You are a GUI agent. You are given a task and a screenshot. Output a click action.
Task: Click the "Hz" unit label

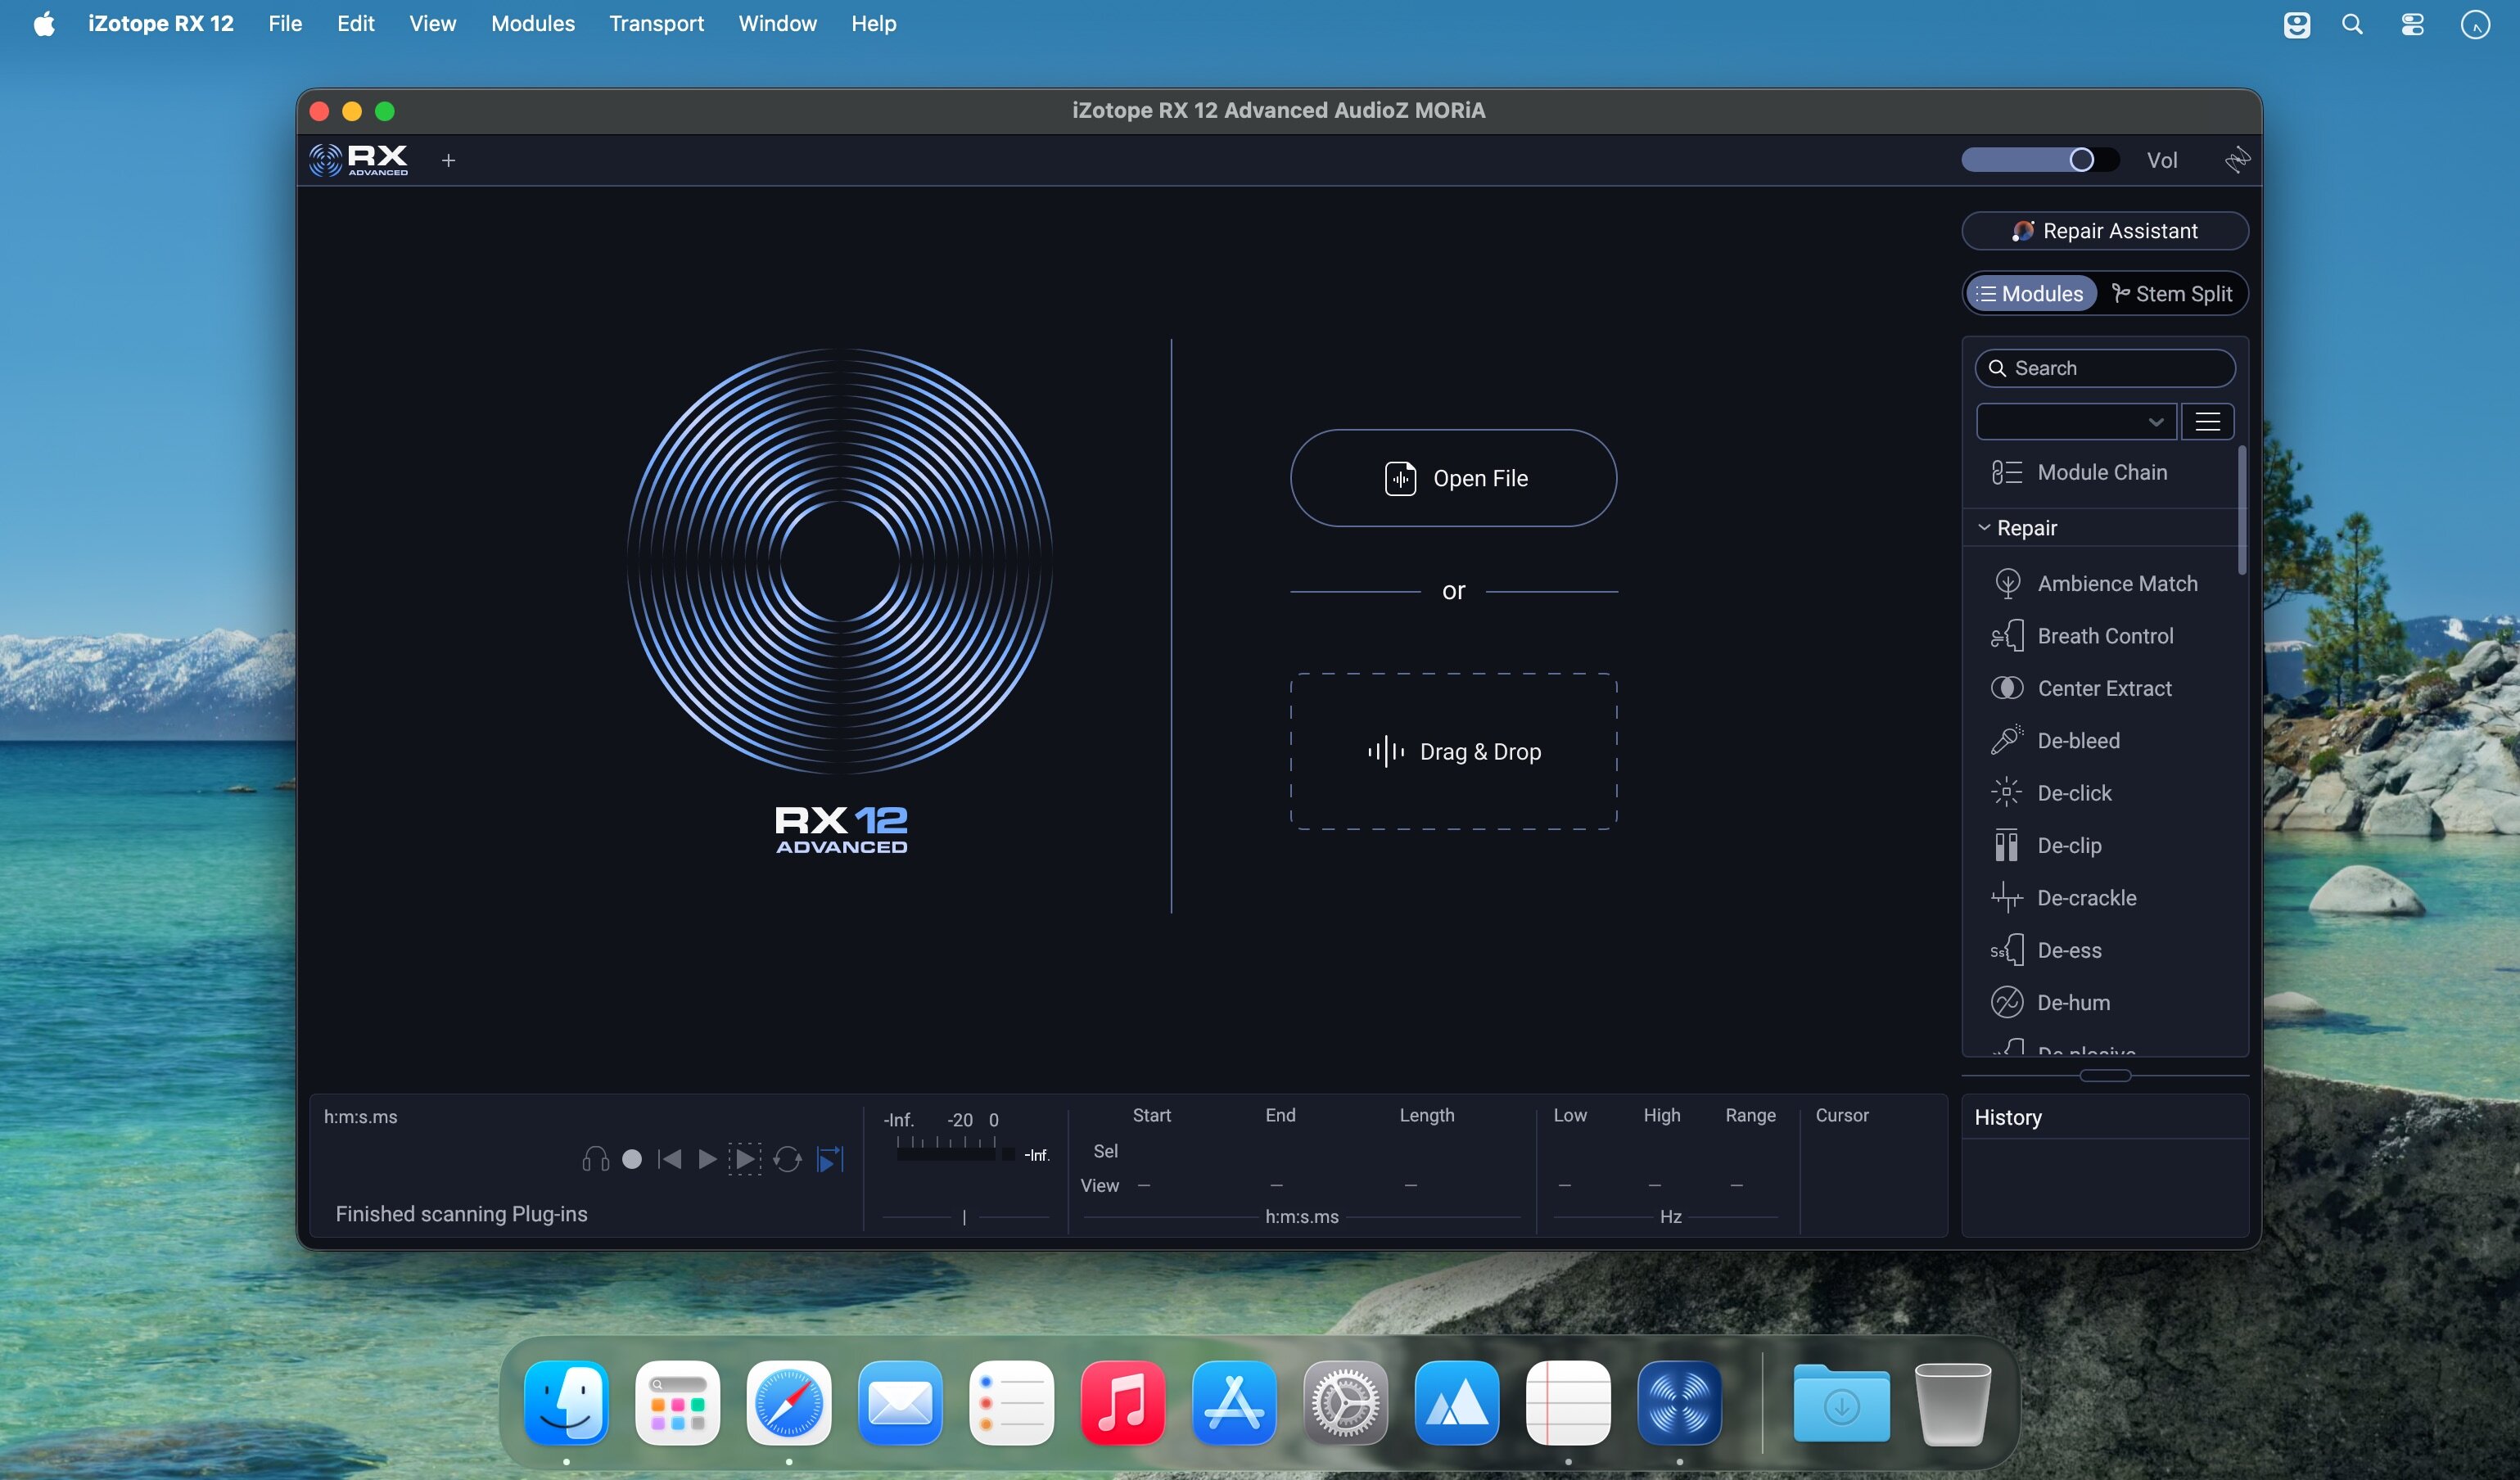1670,1216
